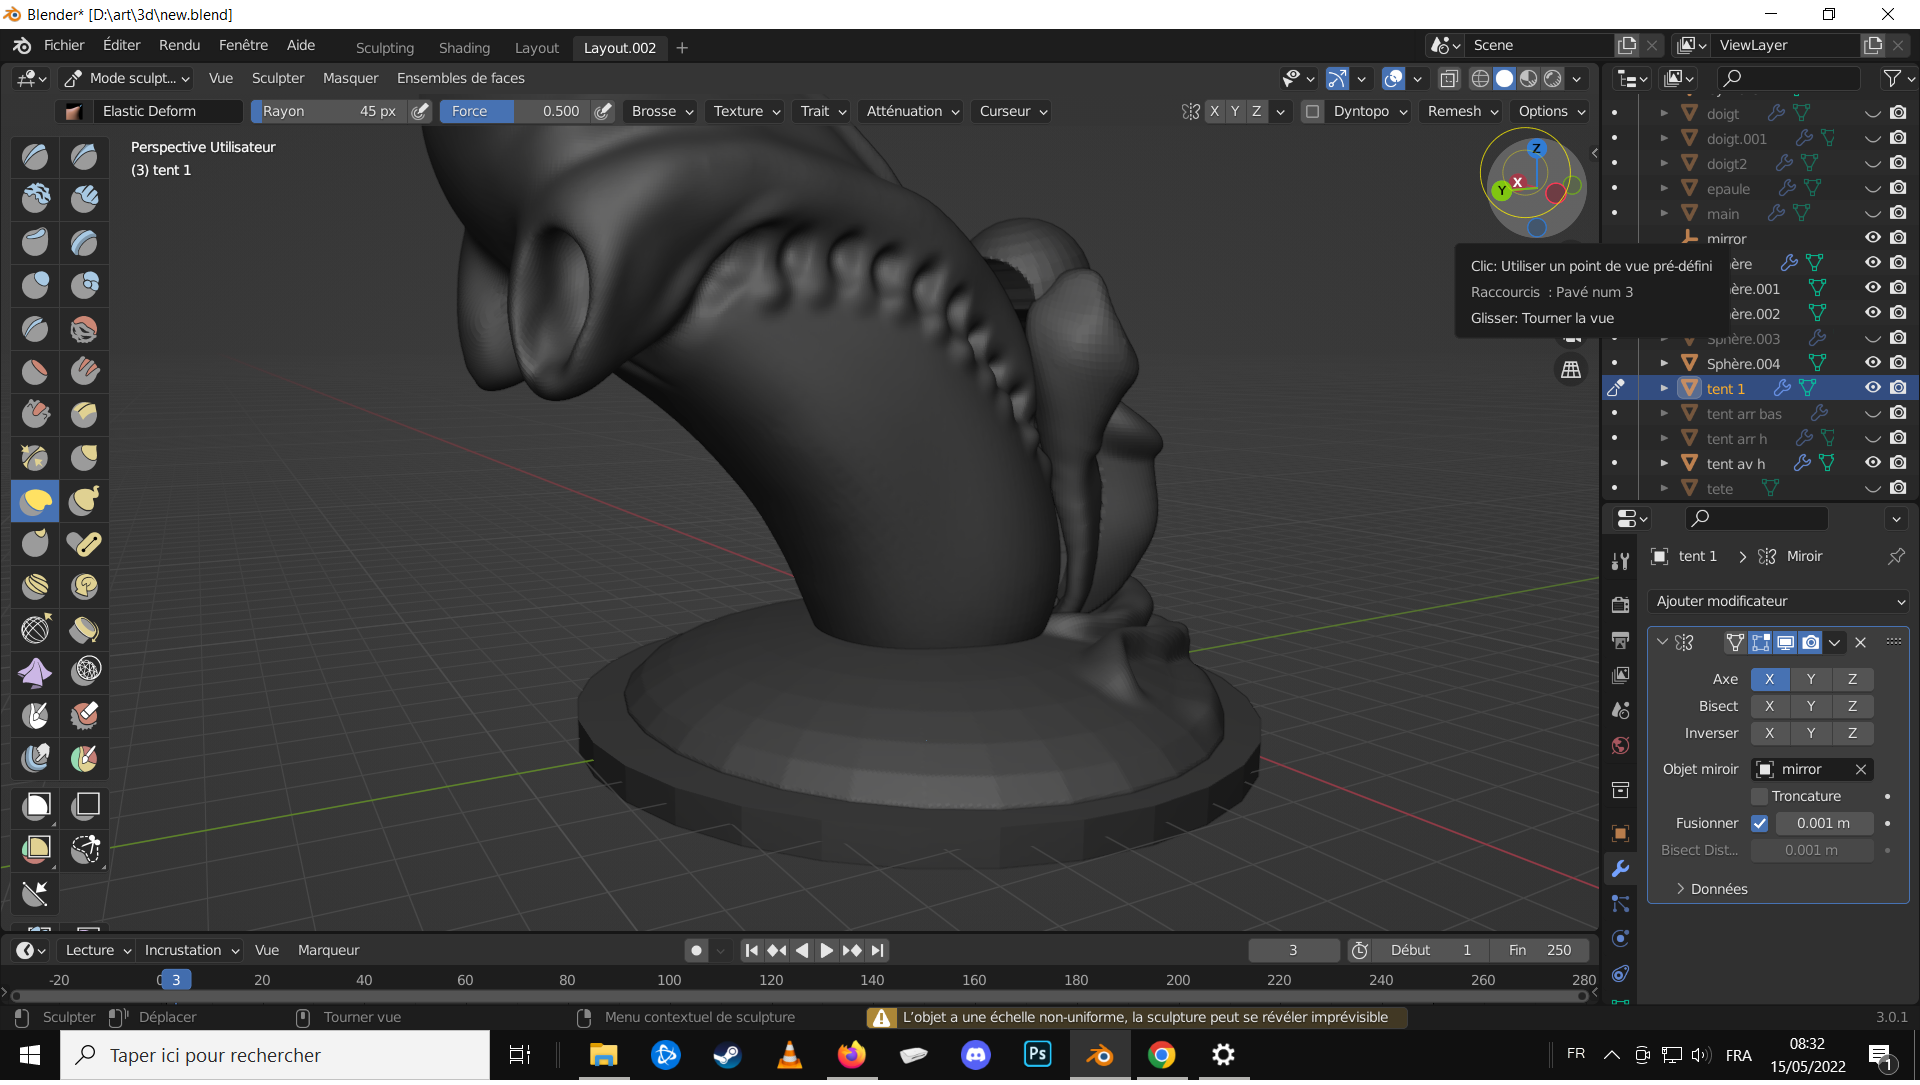Switch to the Shading workspace tab
The image size is (1920, 1085).
(464, 48)
